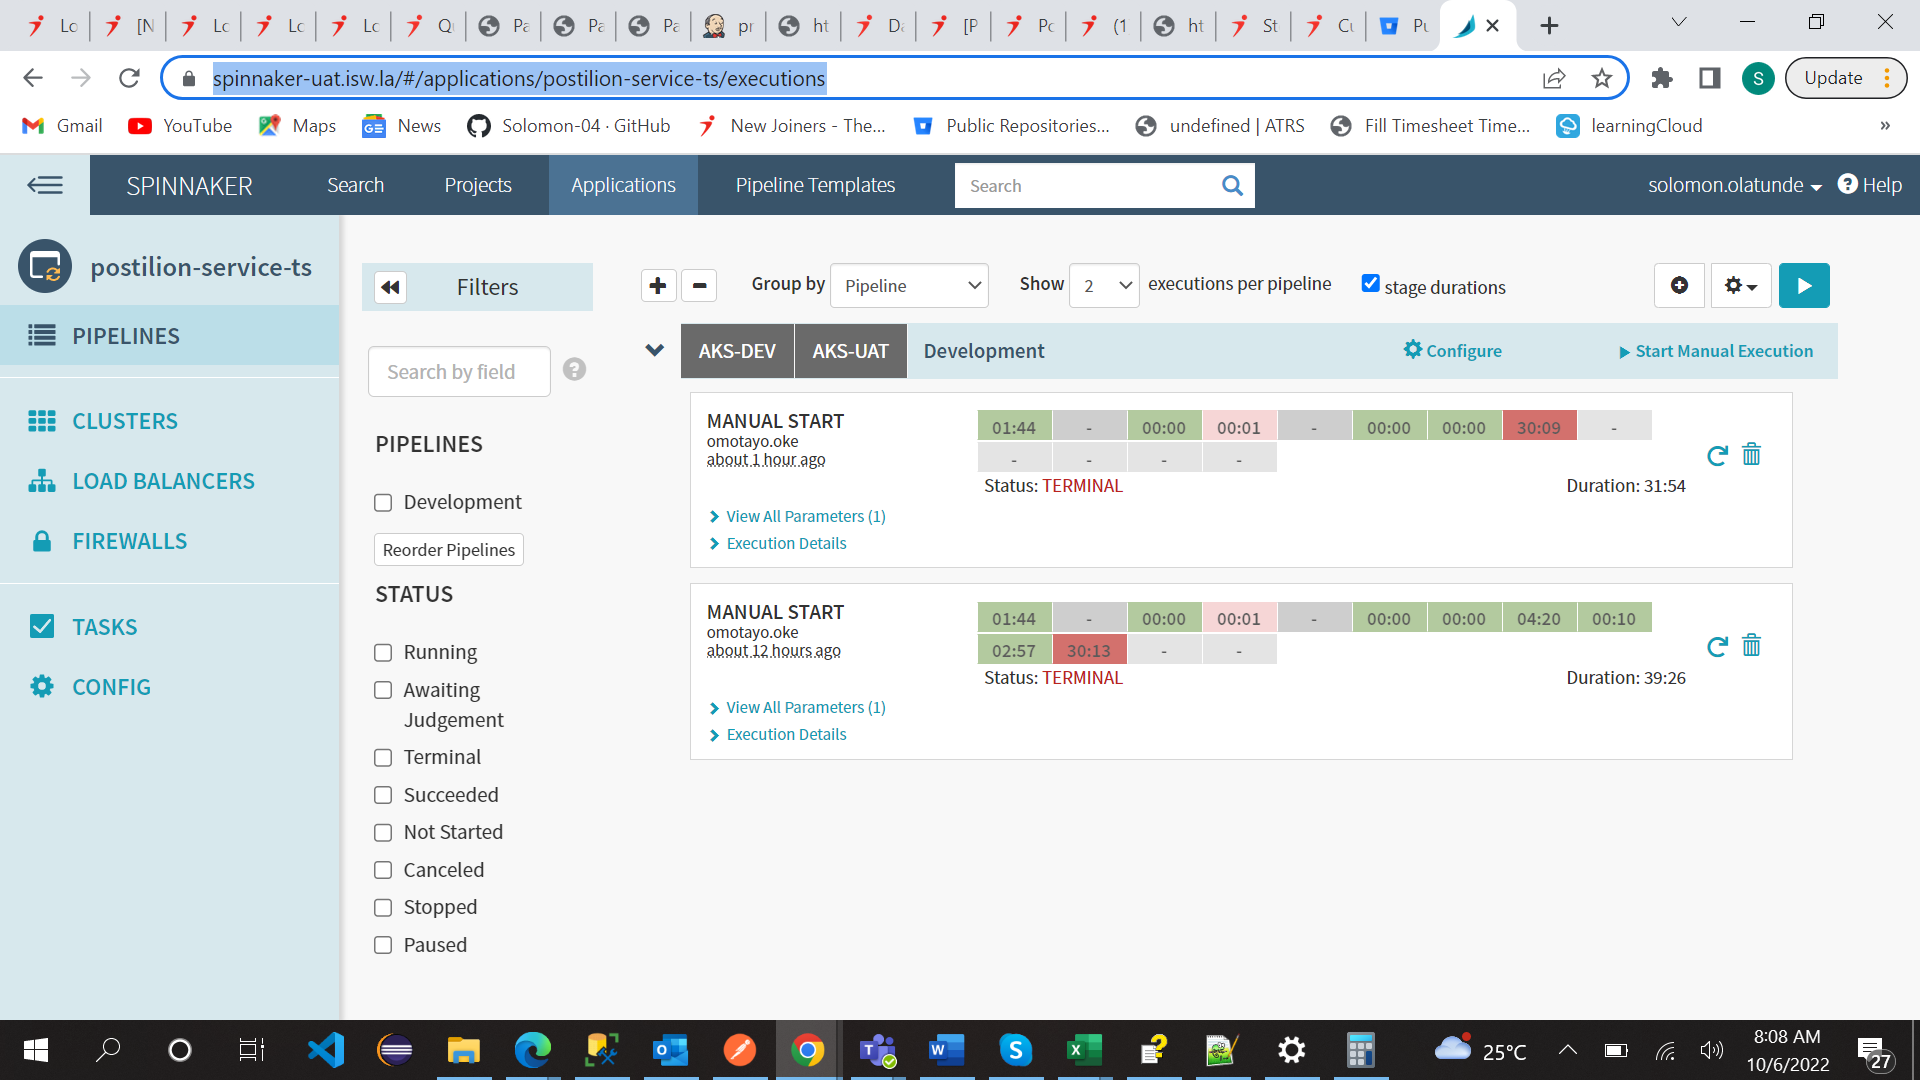The image size is (1920, 1080).
Task: Click the red 30:09 failed stage bar
Action: [x=1538, y=427]
